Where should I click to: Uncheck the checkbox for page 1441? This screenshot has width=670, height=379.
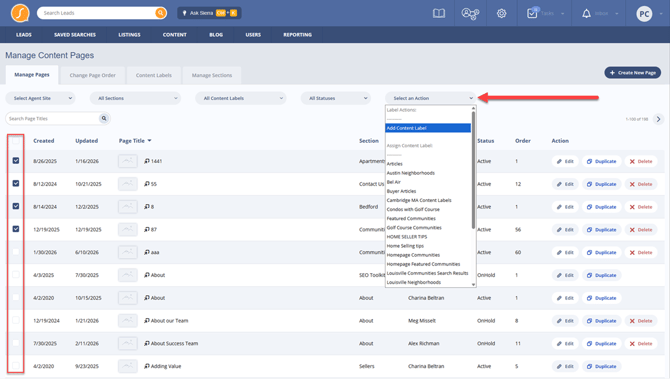[16, 161]
